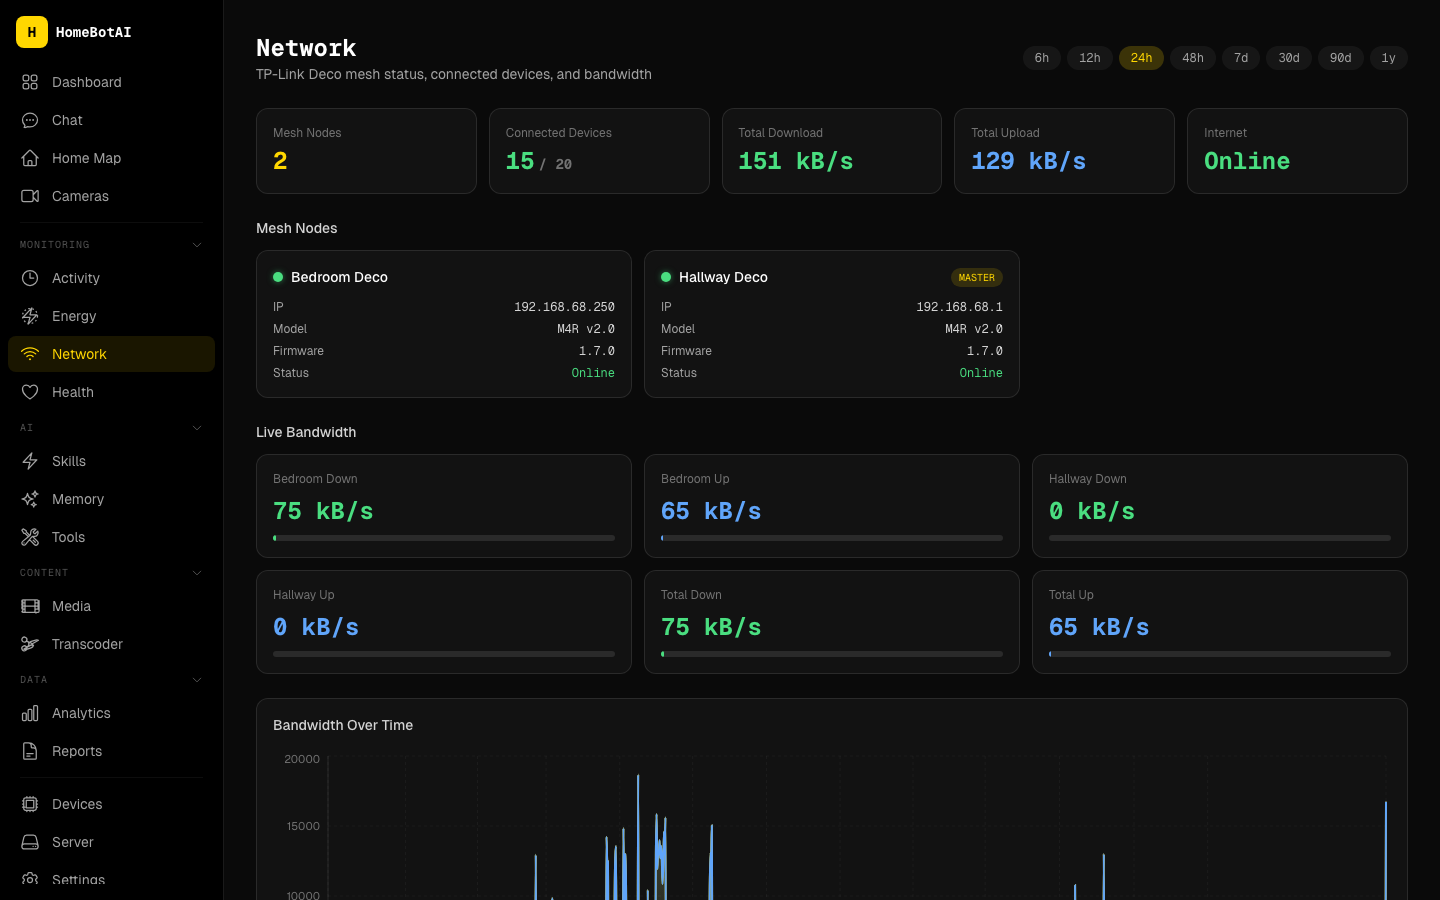Open the Hallway Deco node card
The height and width of the screenshot is (900, 1440).
click(x=831, y=324)
